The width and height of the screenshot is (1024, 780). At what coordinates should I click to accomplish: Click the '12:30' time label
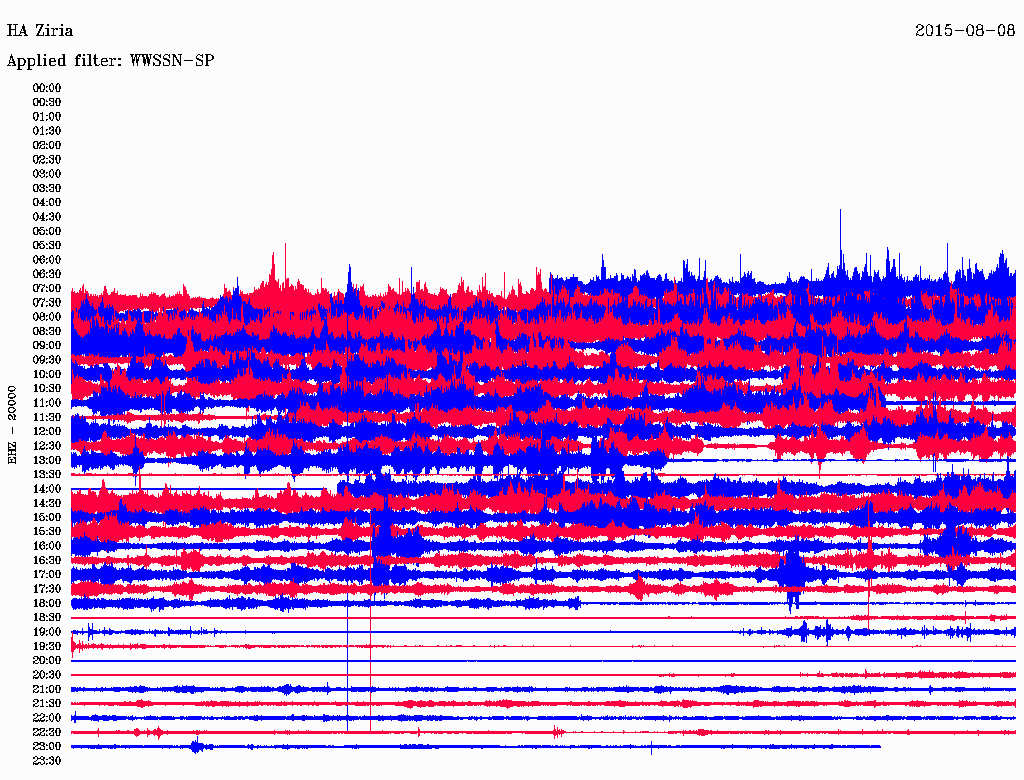[x=47, y=446]
